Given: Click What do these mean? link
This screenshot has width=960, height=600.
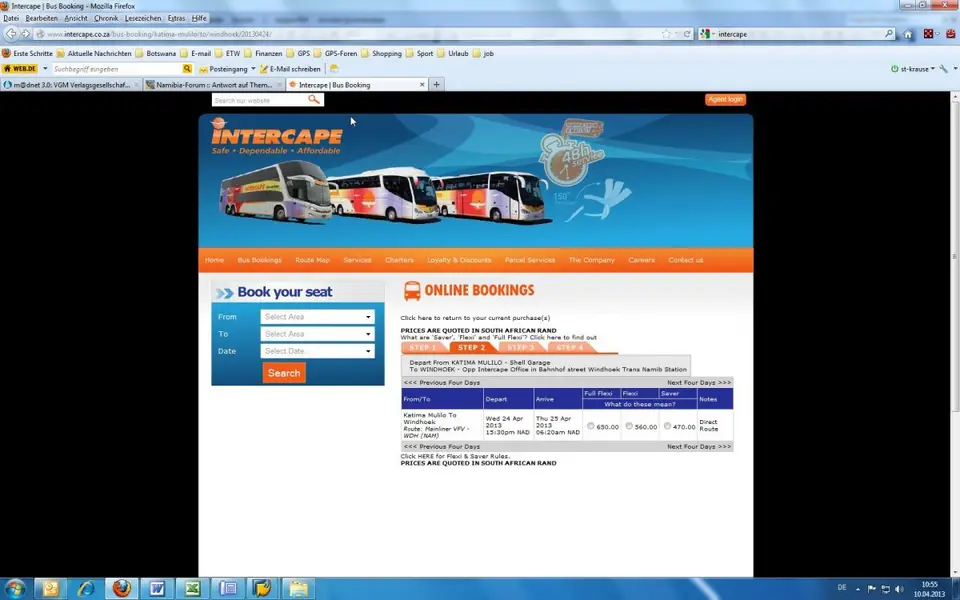Looking at the screenshot, I should (x=639, y=404).
